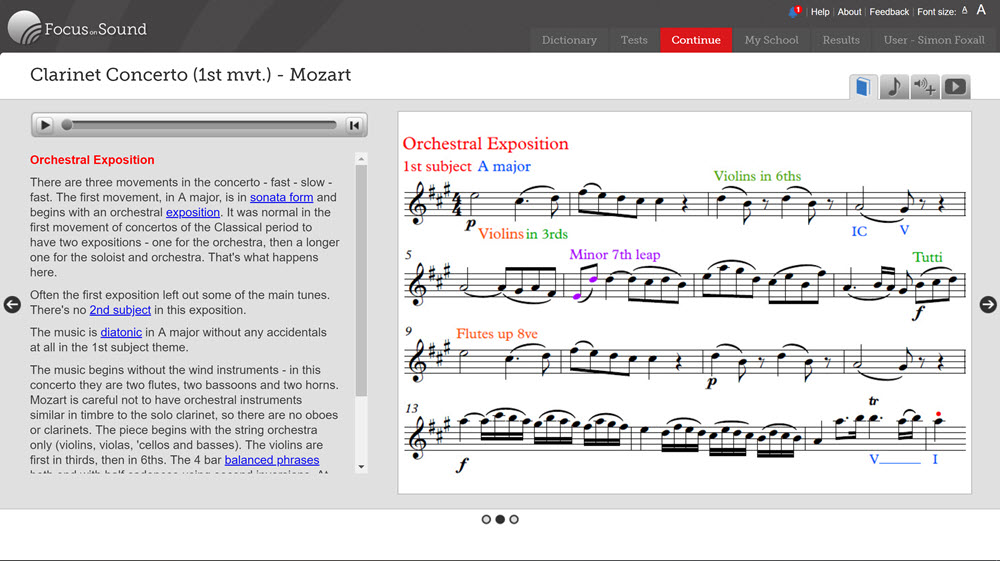Open the balanced phrases link
This screenshot has height=561, width=1000.
pyautogui.click(x=272, y=460)
